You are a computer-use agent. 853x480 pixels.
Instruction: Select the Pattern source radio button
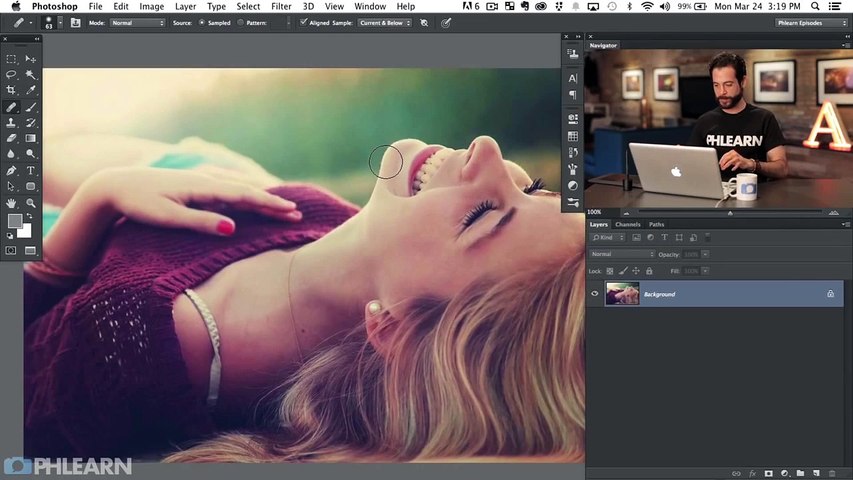241,22
